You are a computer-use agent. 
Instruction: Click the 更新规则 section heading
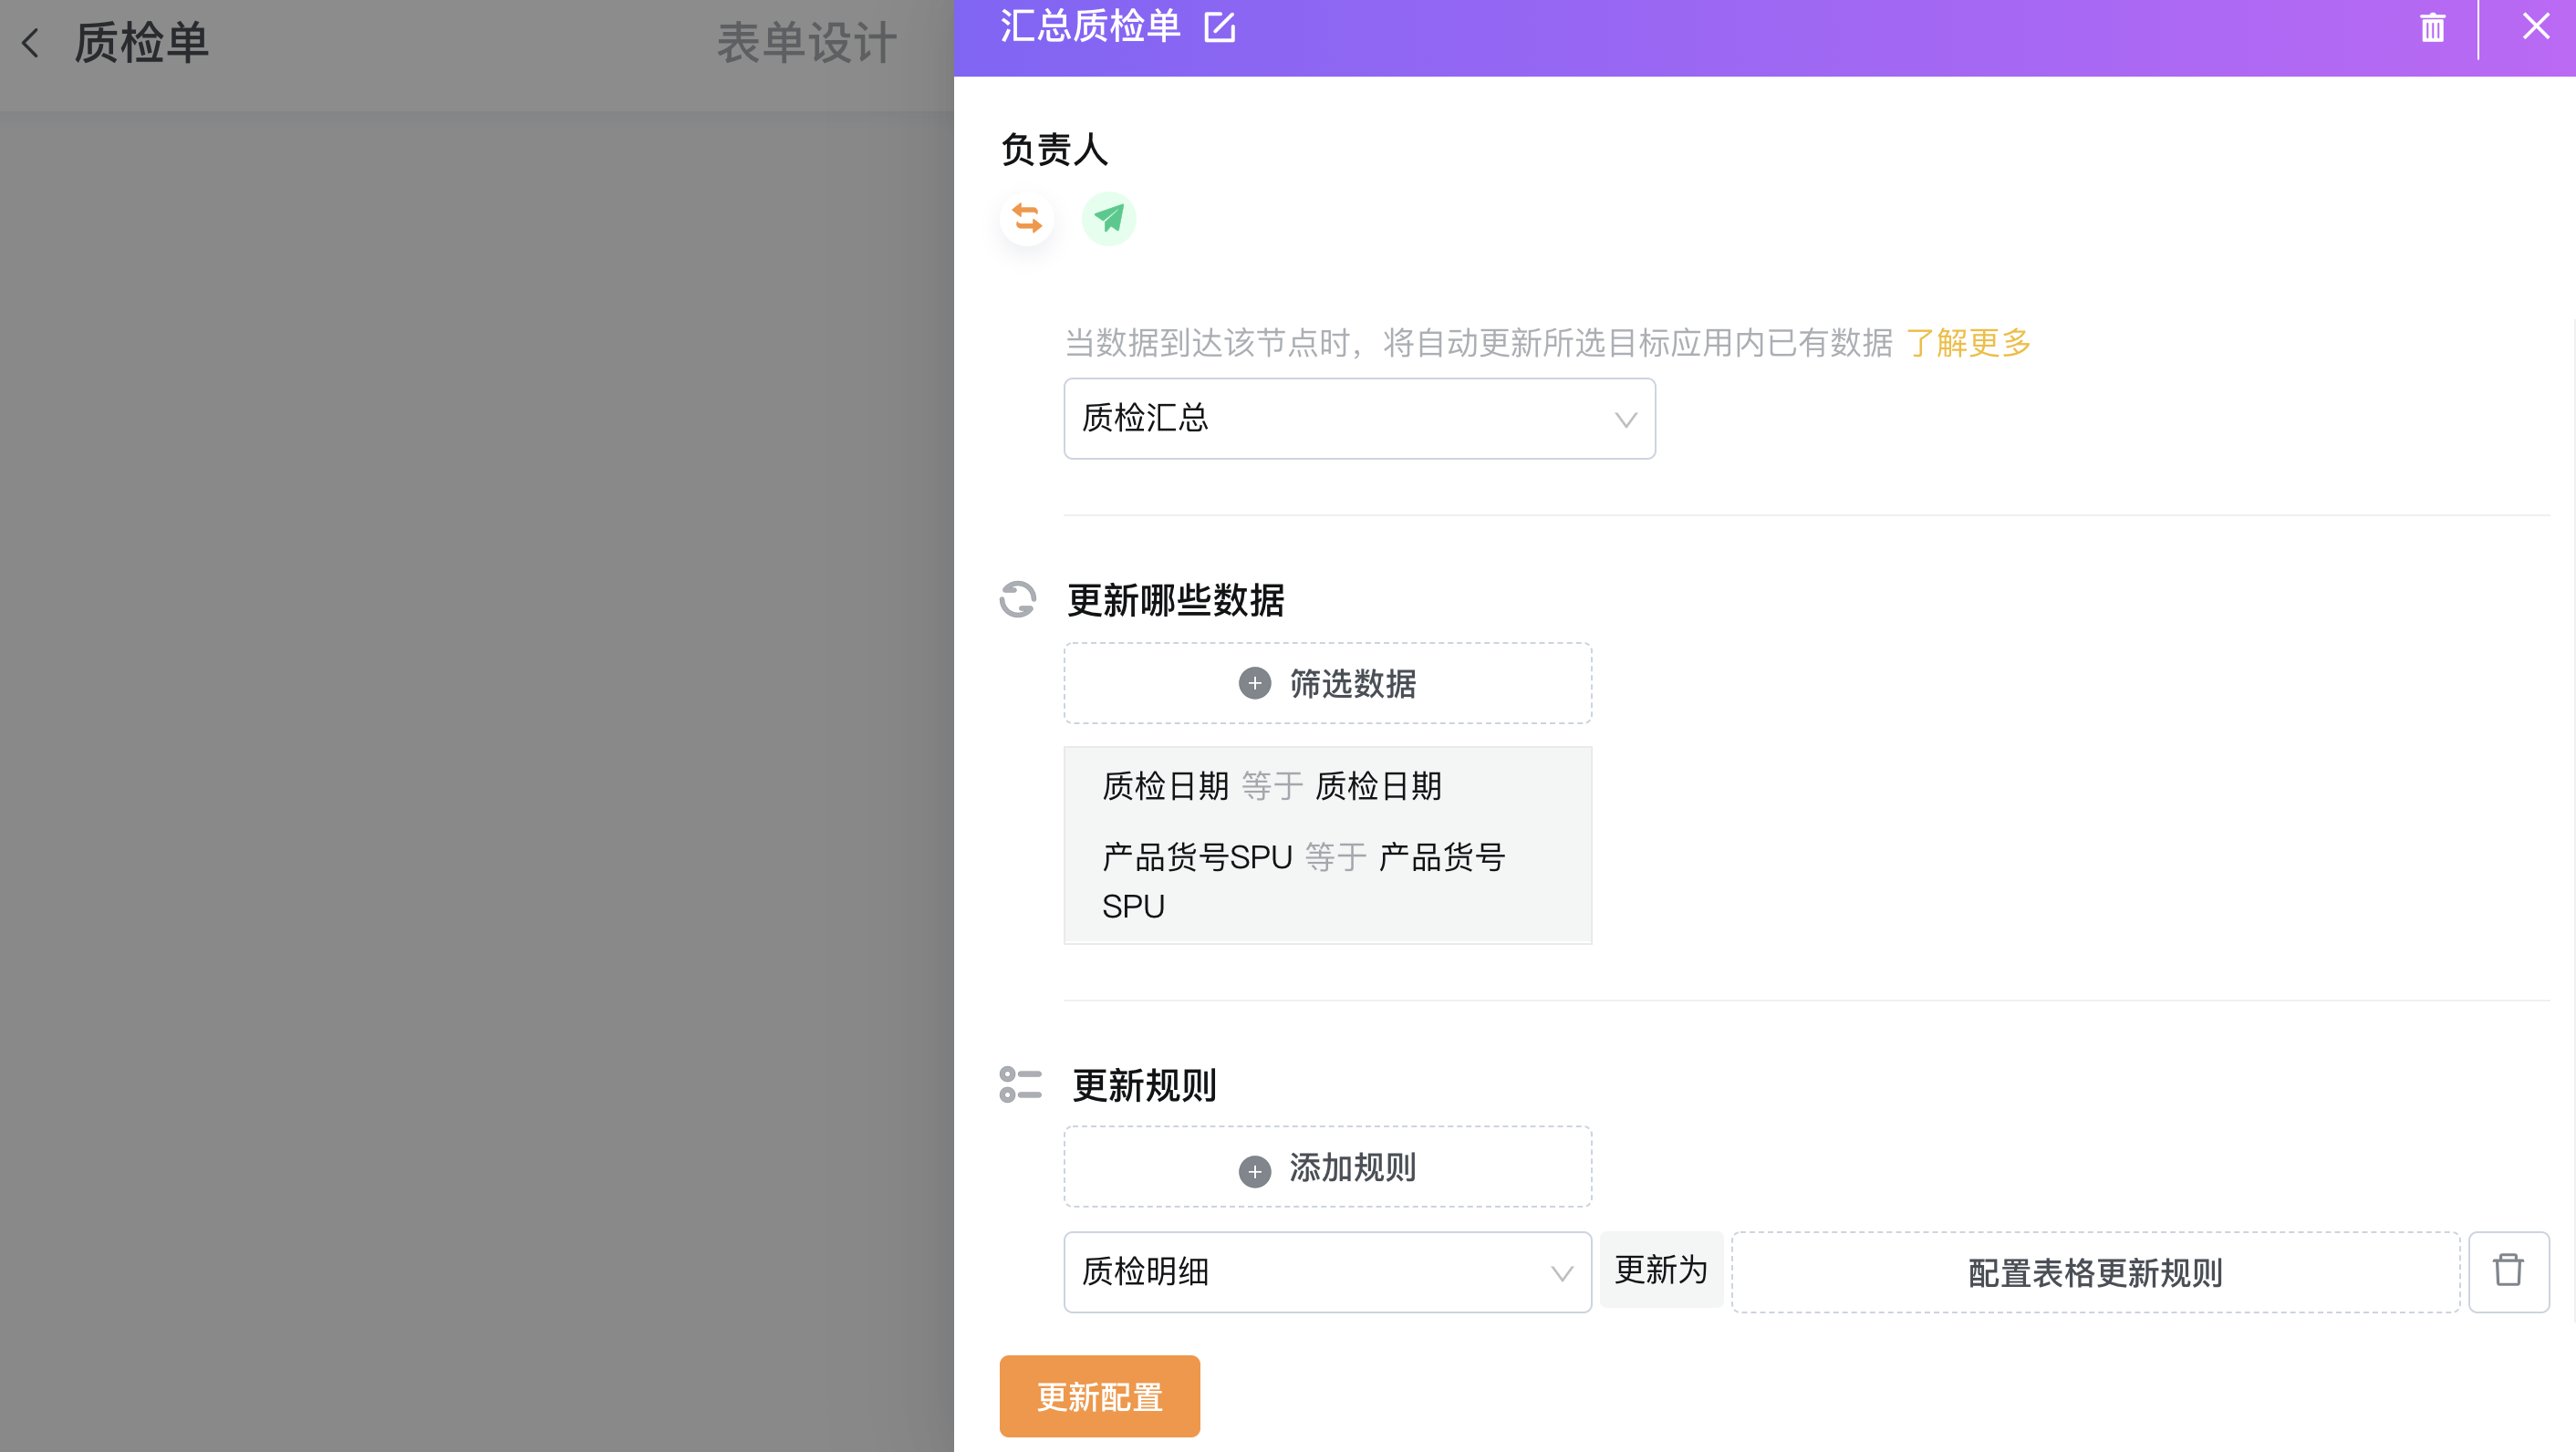point(1144,1086)
